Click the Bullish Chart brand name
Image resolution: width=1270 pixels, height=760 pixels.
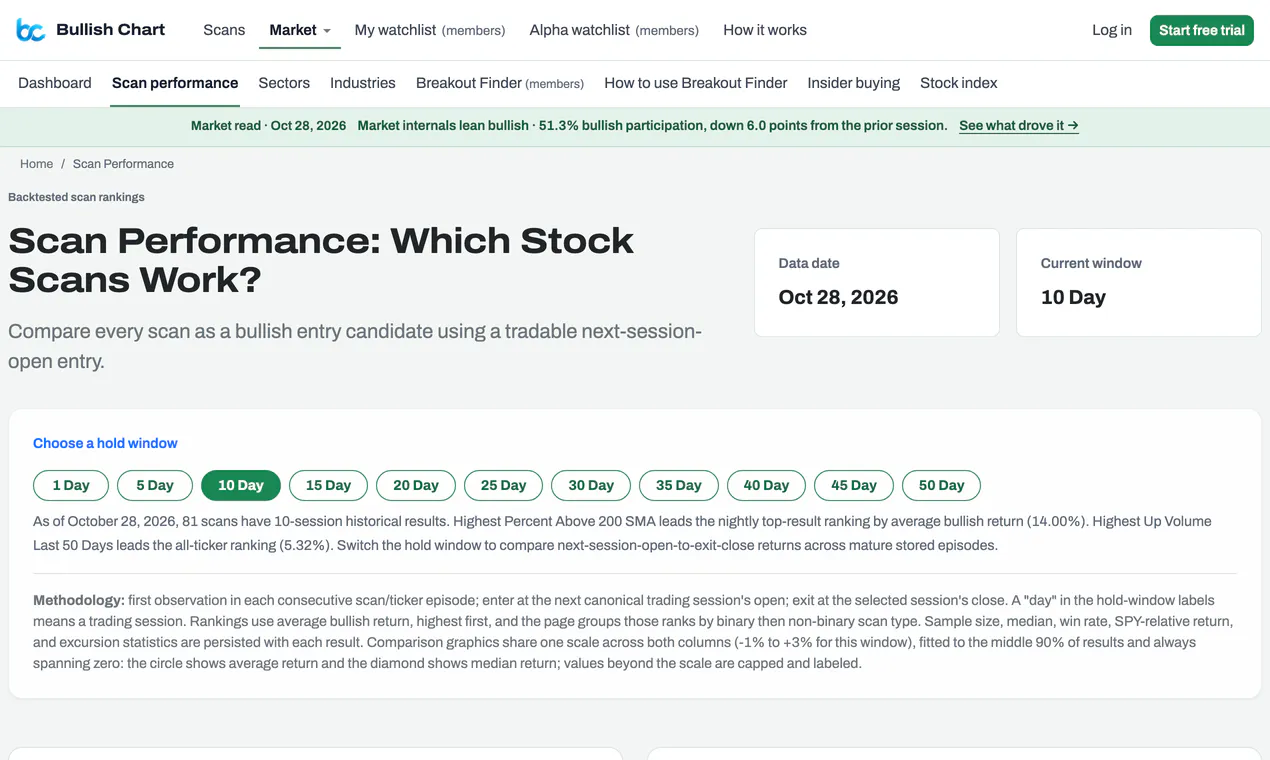(x=111, y=30)
